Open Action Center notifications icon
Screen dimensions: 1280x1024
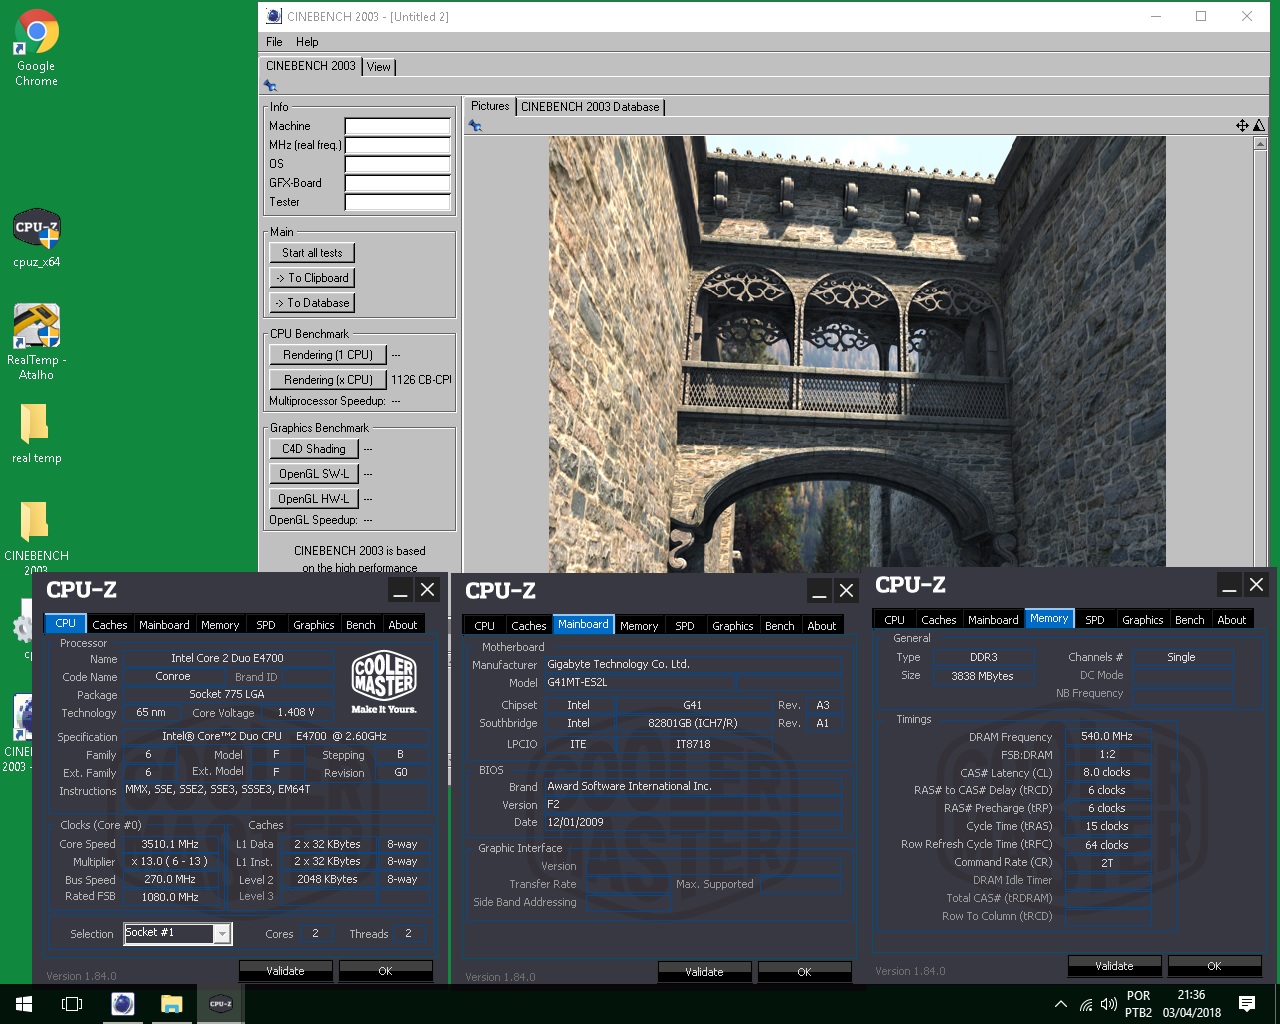[1247, 1004]
